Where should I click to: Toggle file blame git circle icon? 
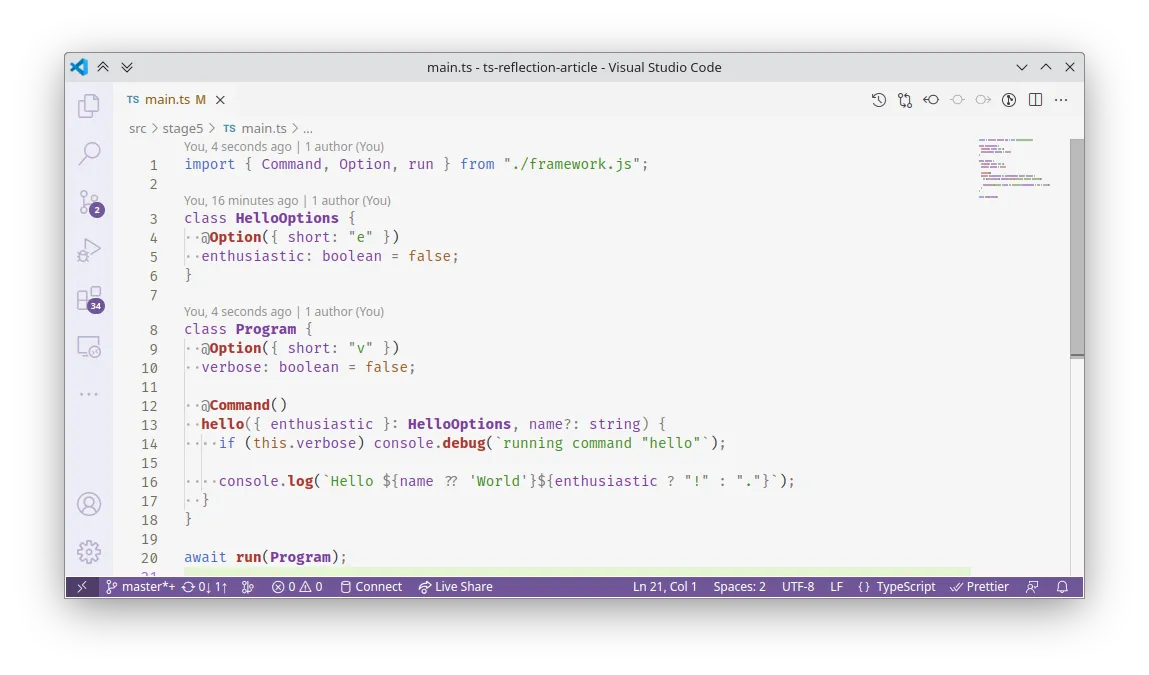(x=1009, y=100)
